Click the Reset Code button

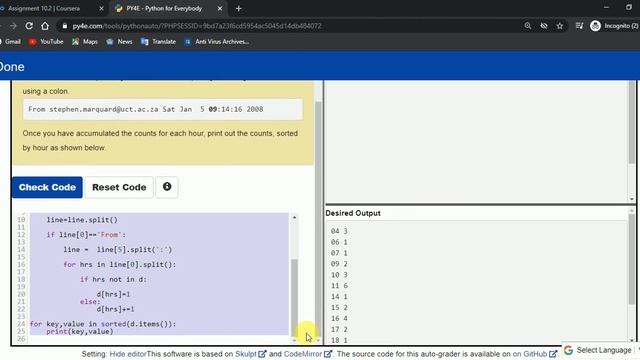(x=119, y=187)
